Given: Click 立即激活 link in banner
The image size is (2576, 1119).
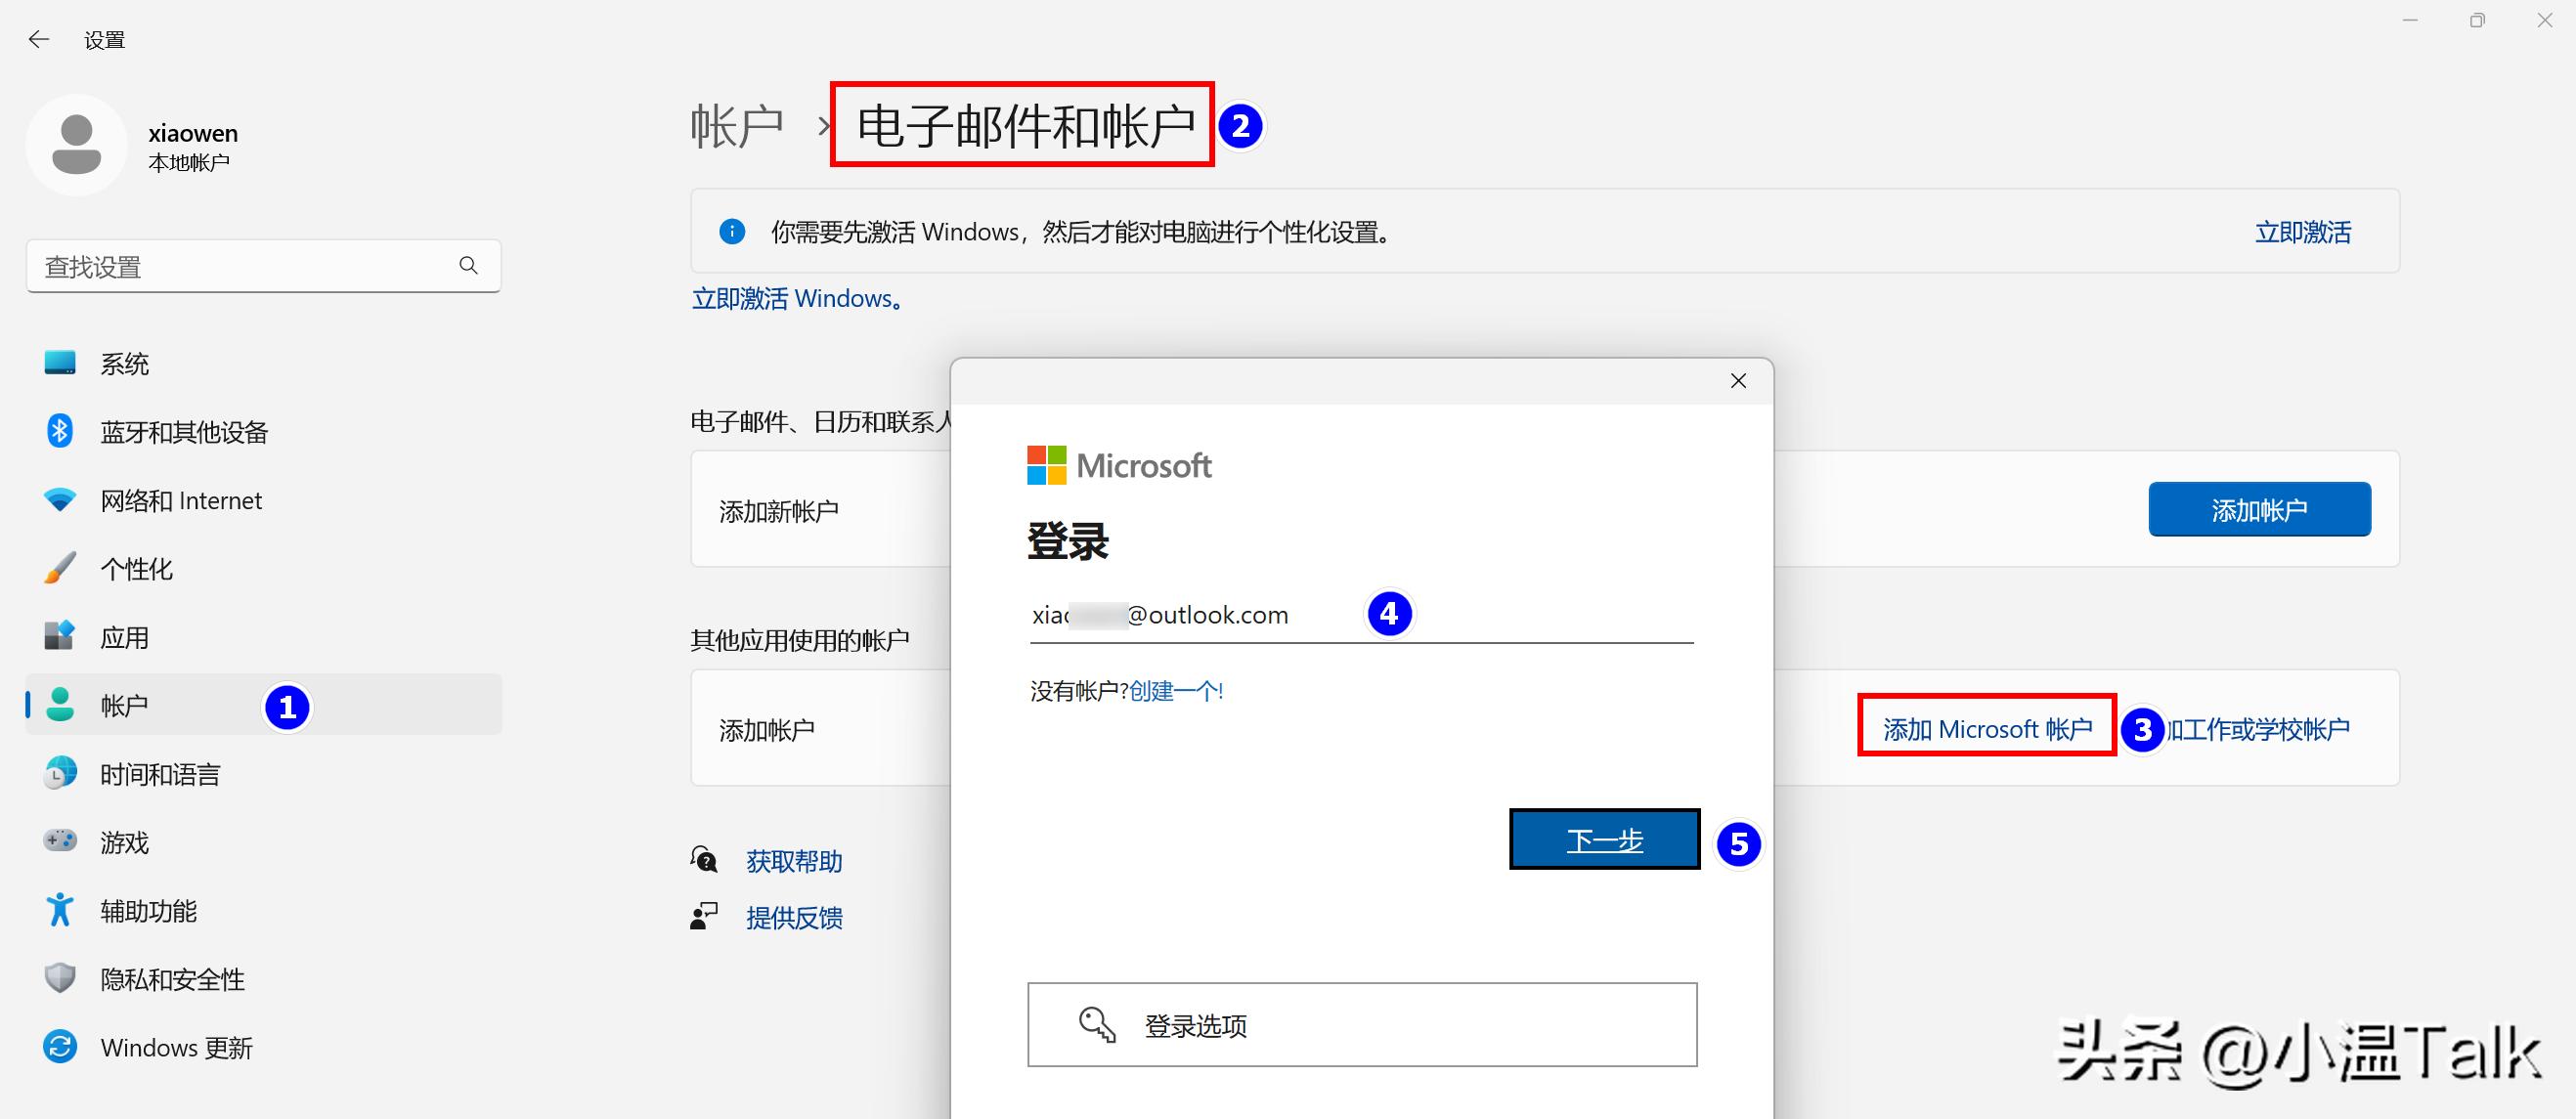Looking at the screenshot, I should pyautogui.click(x=2302, y=232).
